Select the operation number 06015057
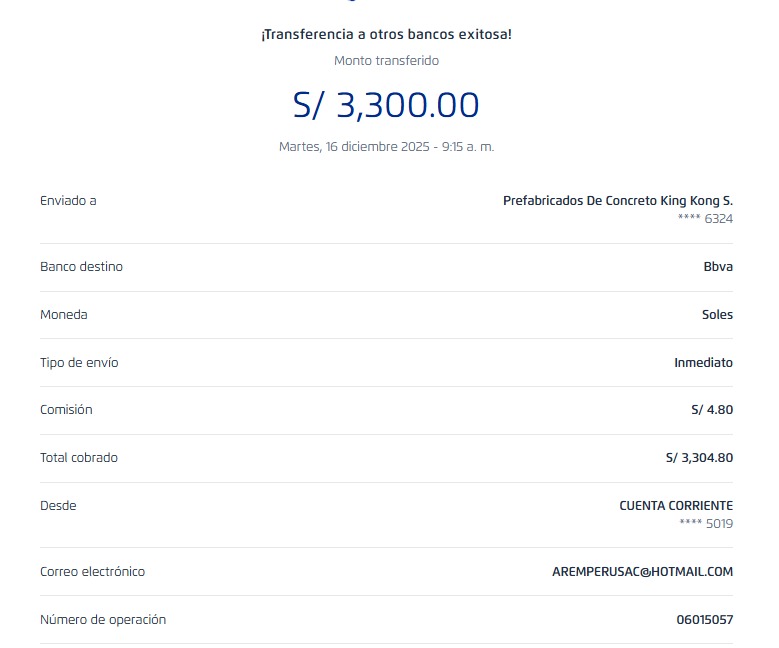The image size is (779, 648). [x=704, y=620]
